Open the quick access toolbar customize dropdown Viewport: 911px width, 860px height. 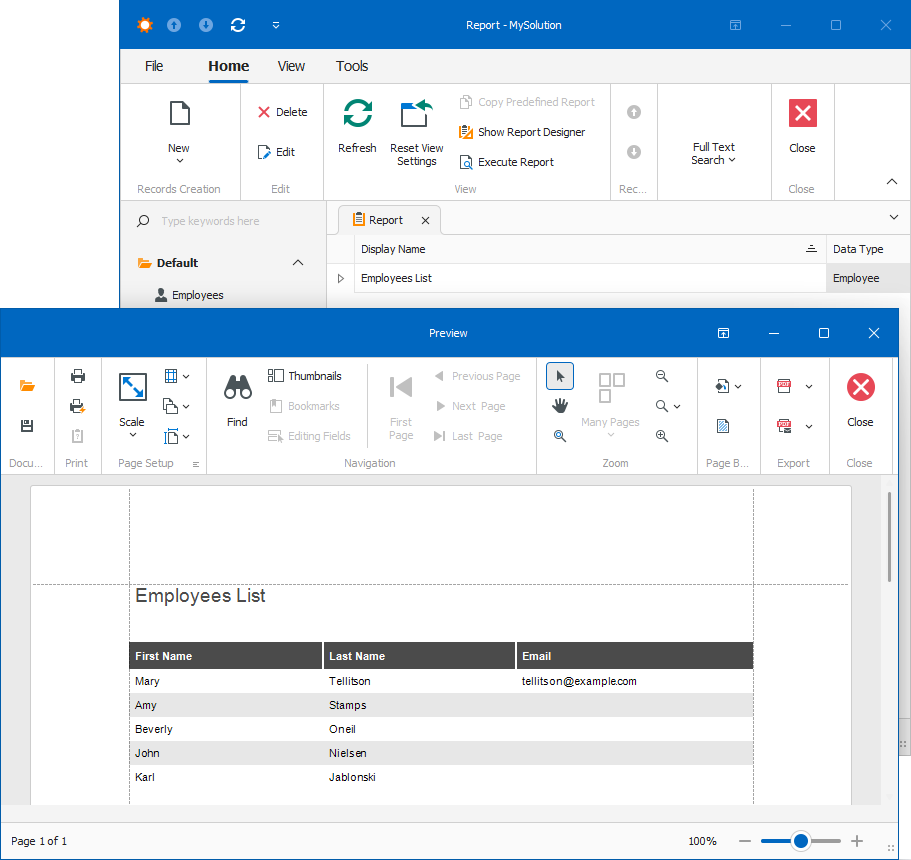point(276,25)
